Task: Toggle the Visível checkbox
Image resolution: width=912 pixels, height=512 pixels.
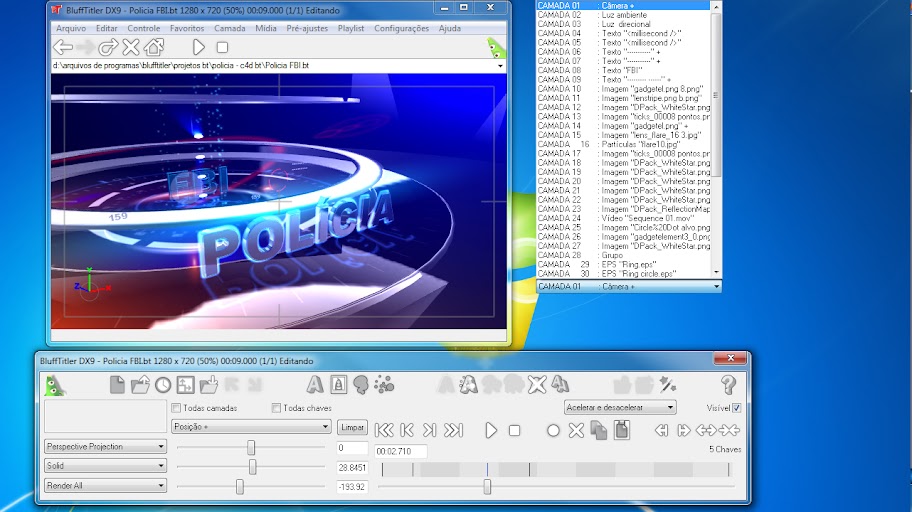Action: [x=737, y=408]
